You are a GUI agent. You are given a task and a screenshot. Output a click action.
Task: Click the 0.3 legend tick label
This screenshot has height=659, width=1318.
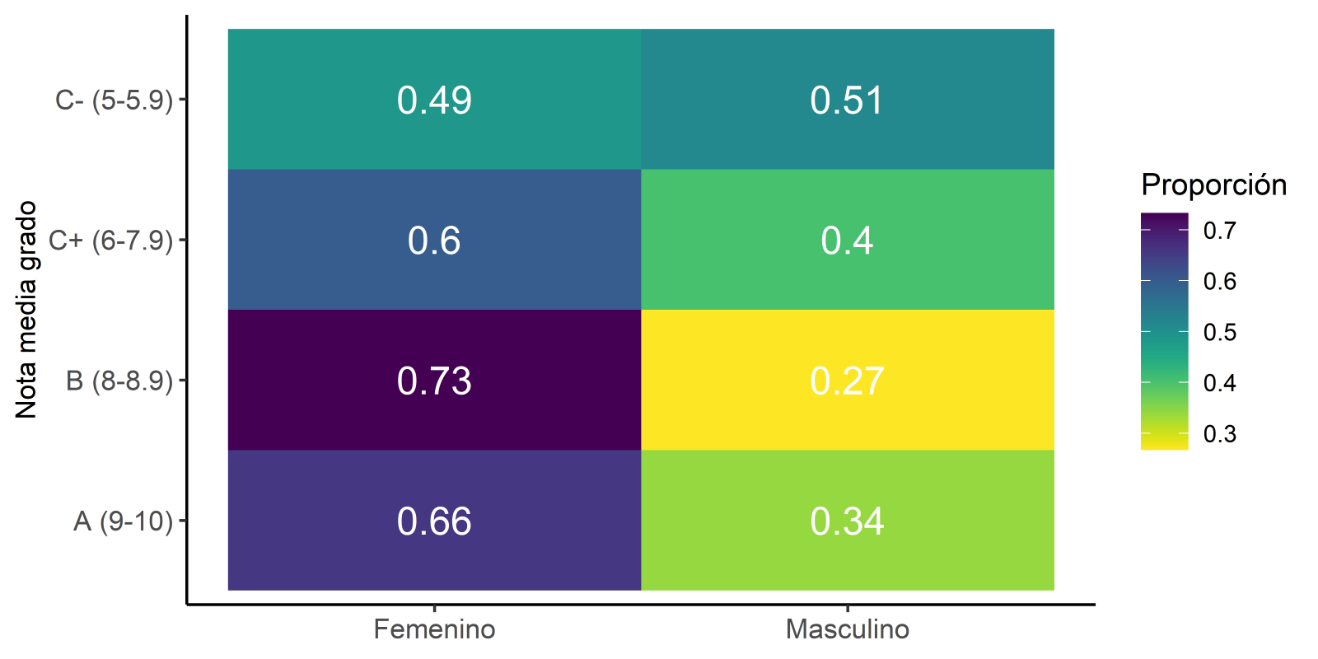1220,433
